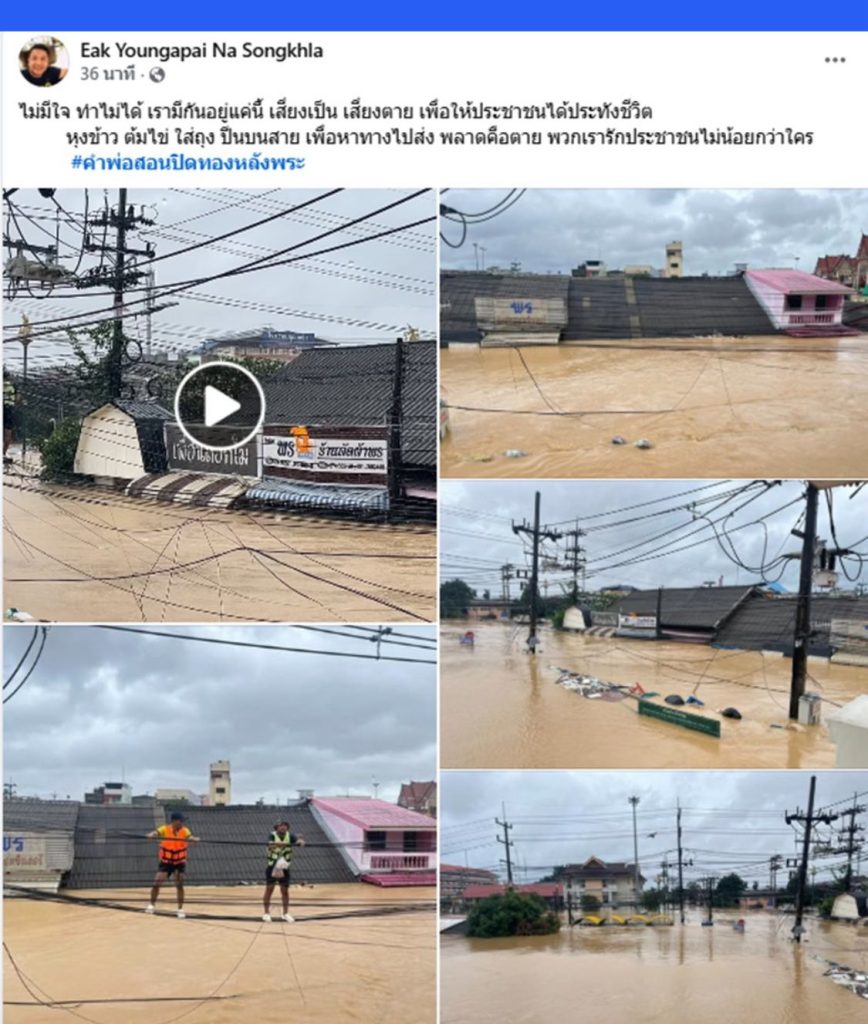Screen dimensions: 868x1024
Task: Click the man in orange life vest
Action: [x=171, y=865]
